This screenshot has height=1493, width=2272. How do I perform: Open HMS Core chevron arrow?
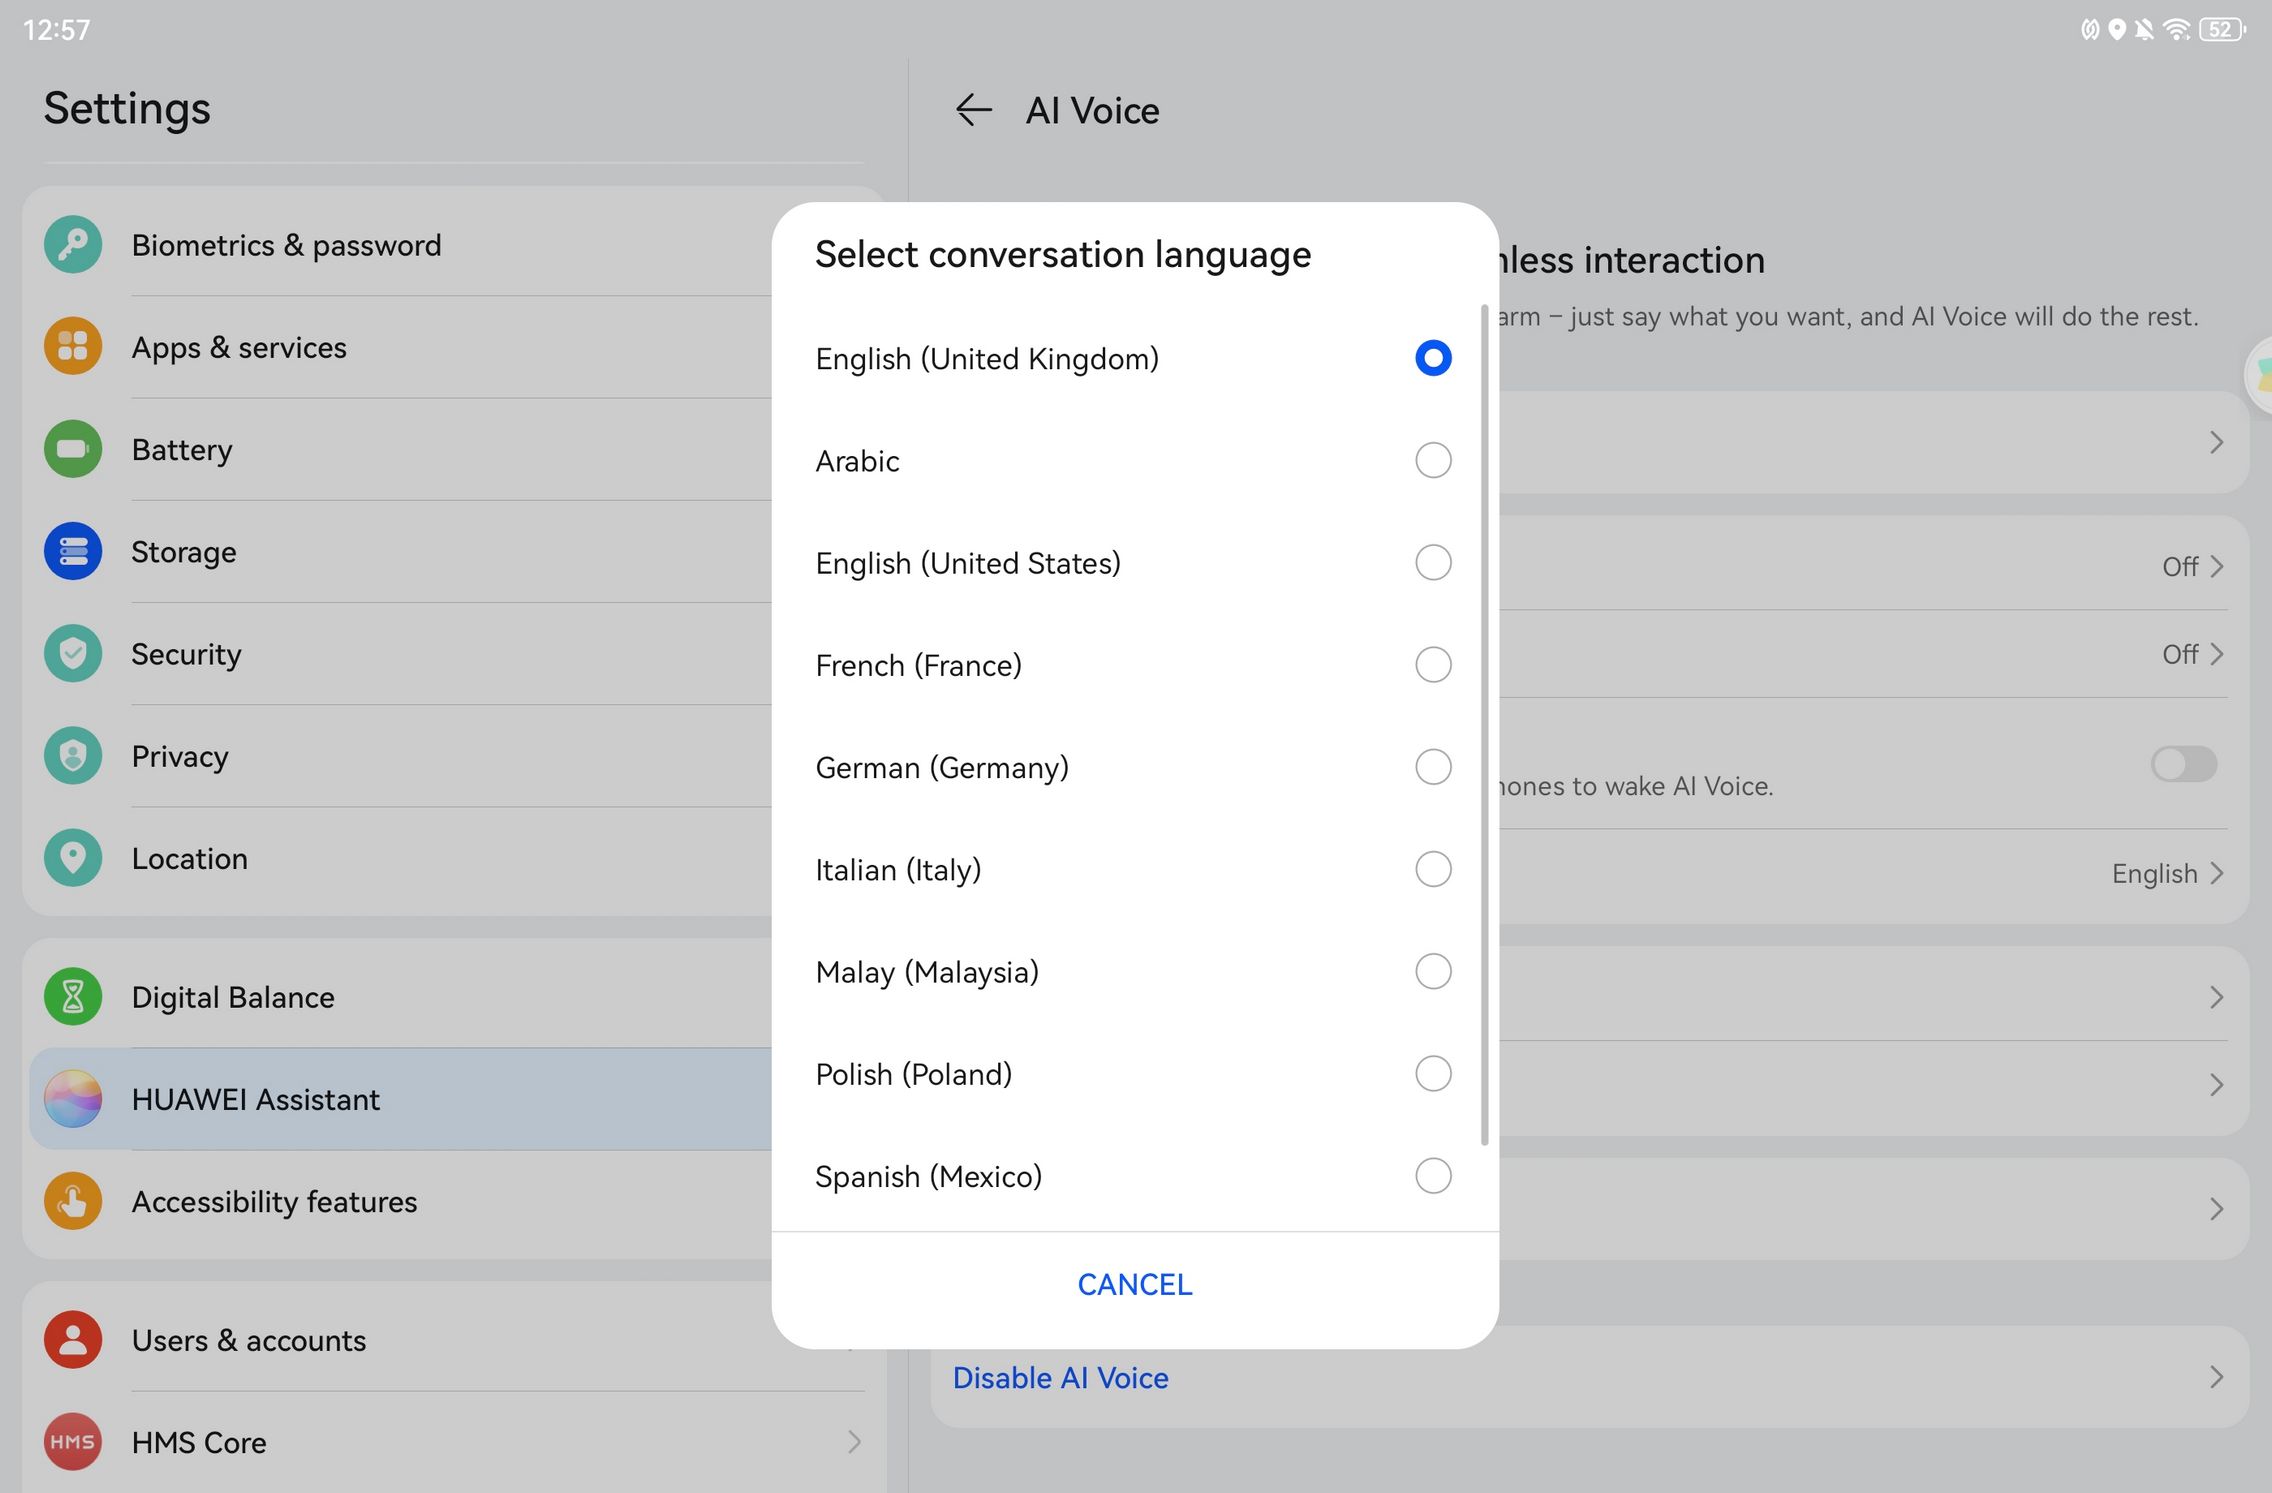(x=854, y=1442)
